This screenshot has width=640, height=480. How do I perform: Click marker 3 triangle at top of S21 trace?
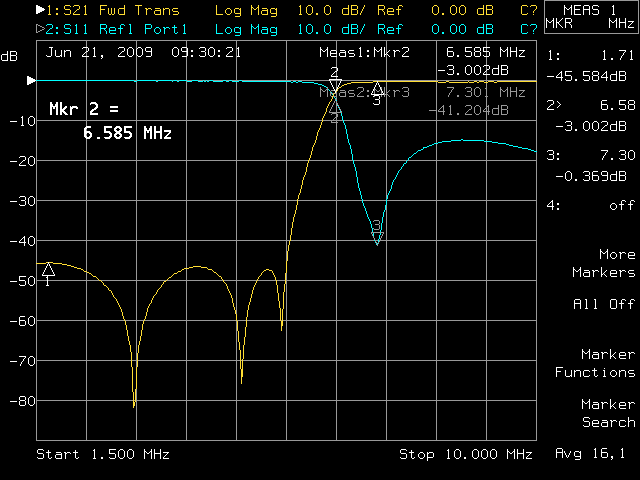[376, 89]
